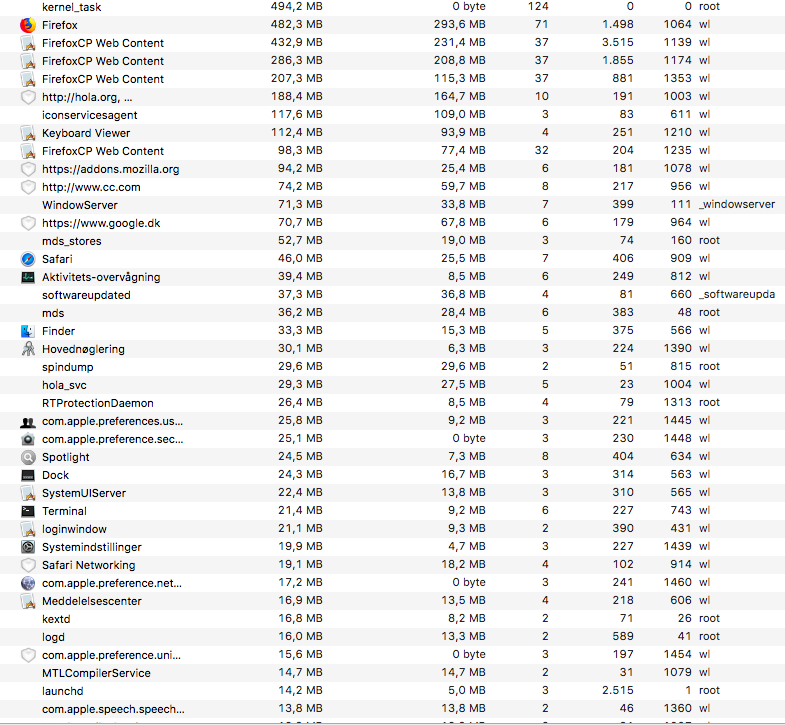
Task: Click the 46,0 MB memory of Safari
Action: 300,259
